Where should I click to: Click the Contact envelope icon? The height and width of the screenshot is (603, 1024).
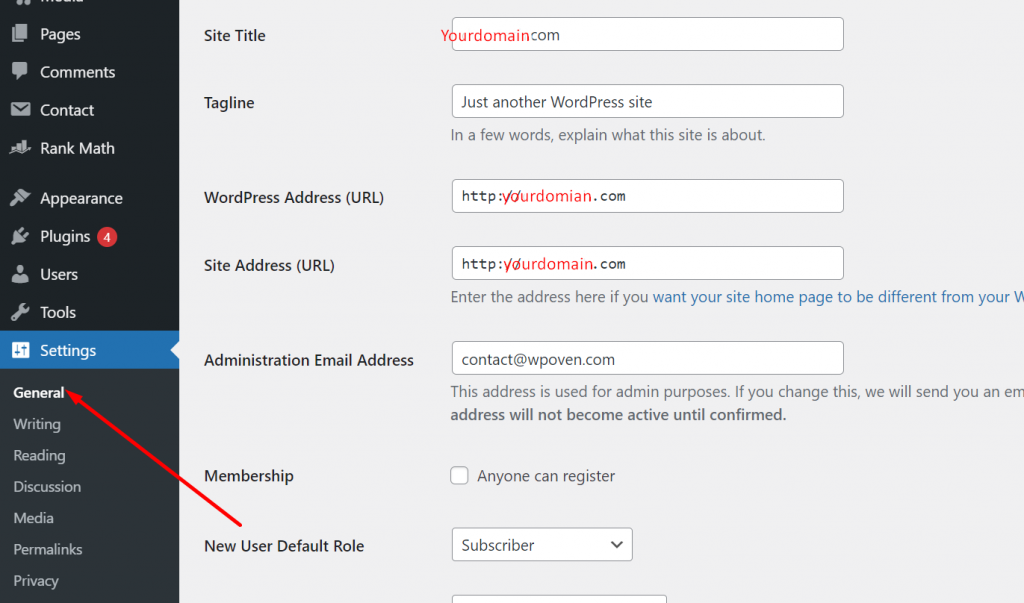[x=19, y=110]
